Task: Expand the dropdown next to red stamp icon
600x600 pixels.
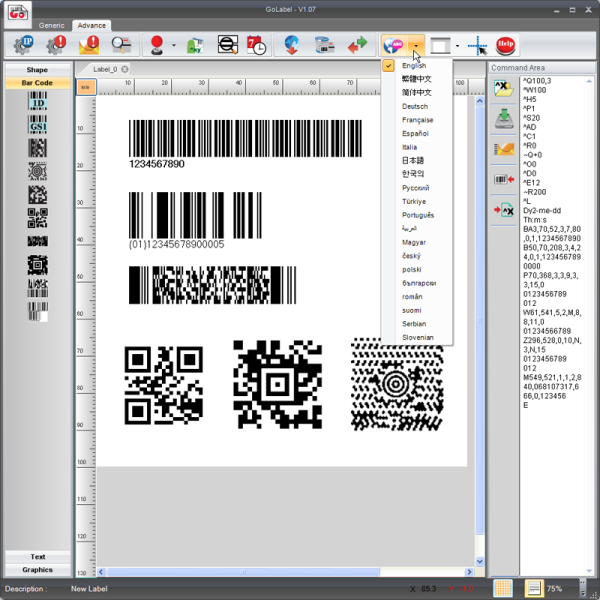Action: click(174, 46)
